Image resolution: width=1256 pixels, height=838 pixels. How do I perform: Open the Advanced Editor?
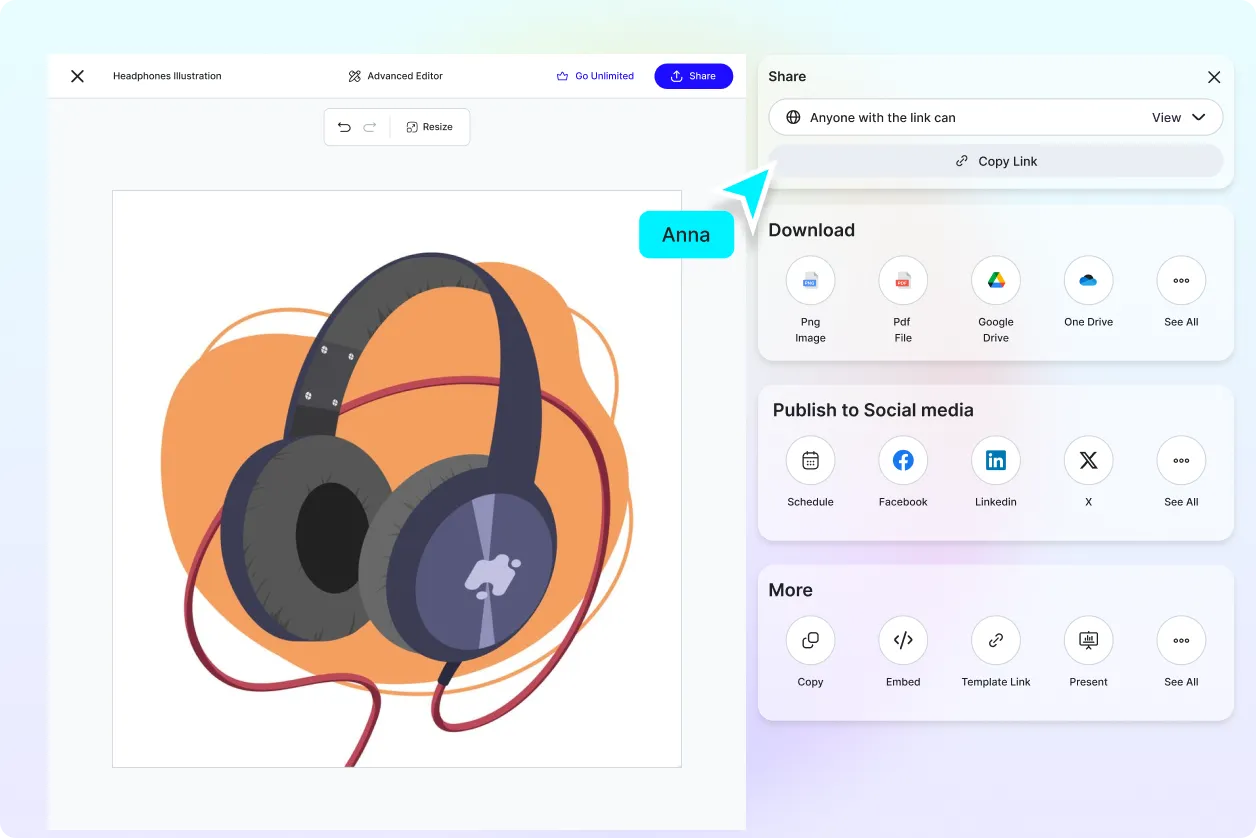coord(395,76)
